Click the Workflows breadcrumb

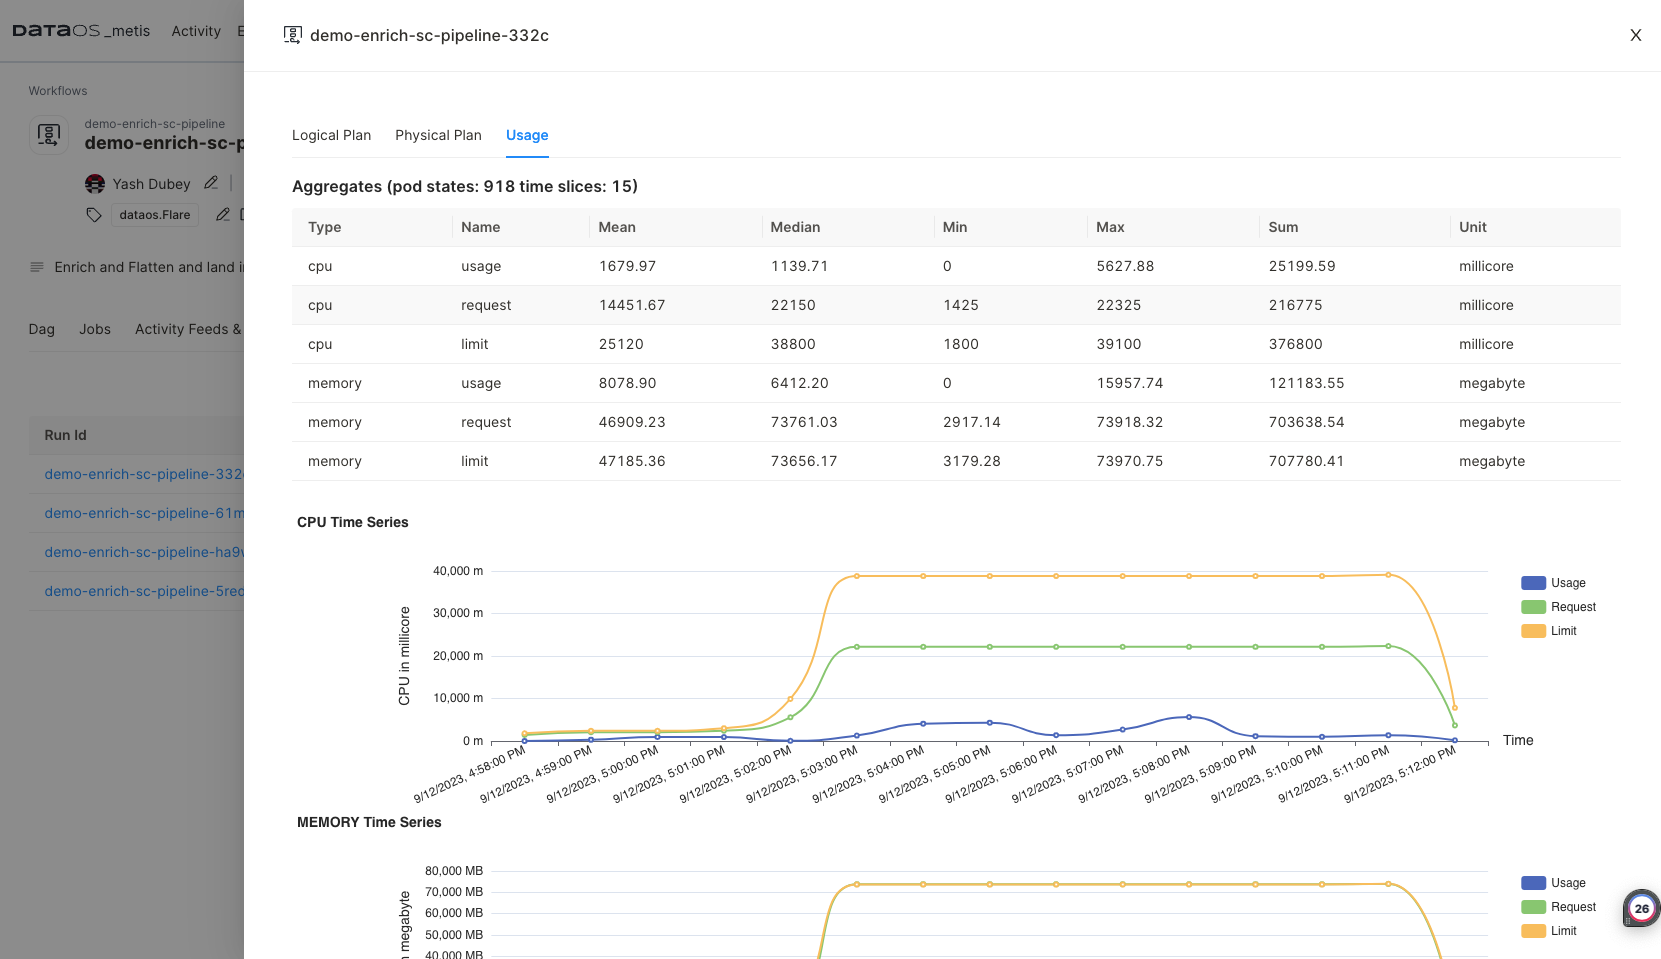[x=58, y=91]
